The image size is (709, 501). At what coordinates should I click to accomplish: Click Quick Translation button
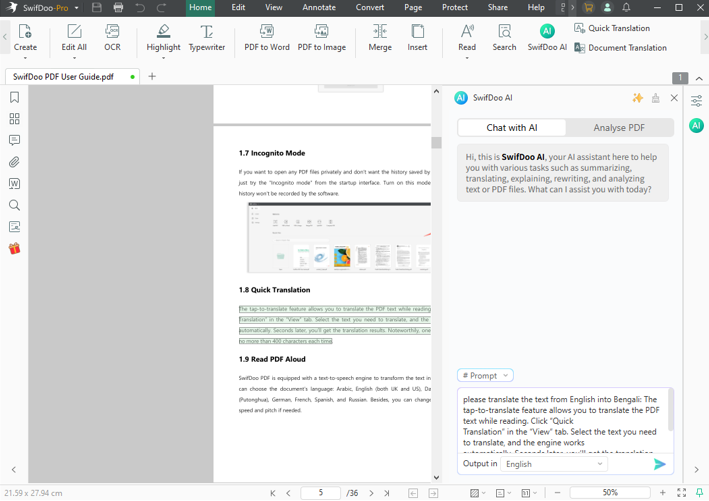(x=612, y=28)
